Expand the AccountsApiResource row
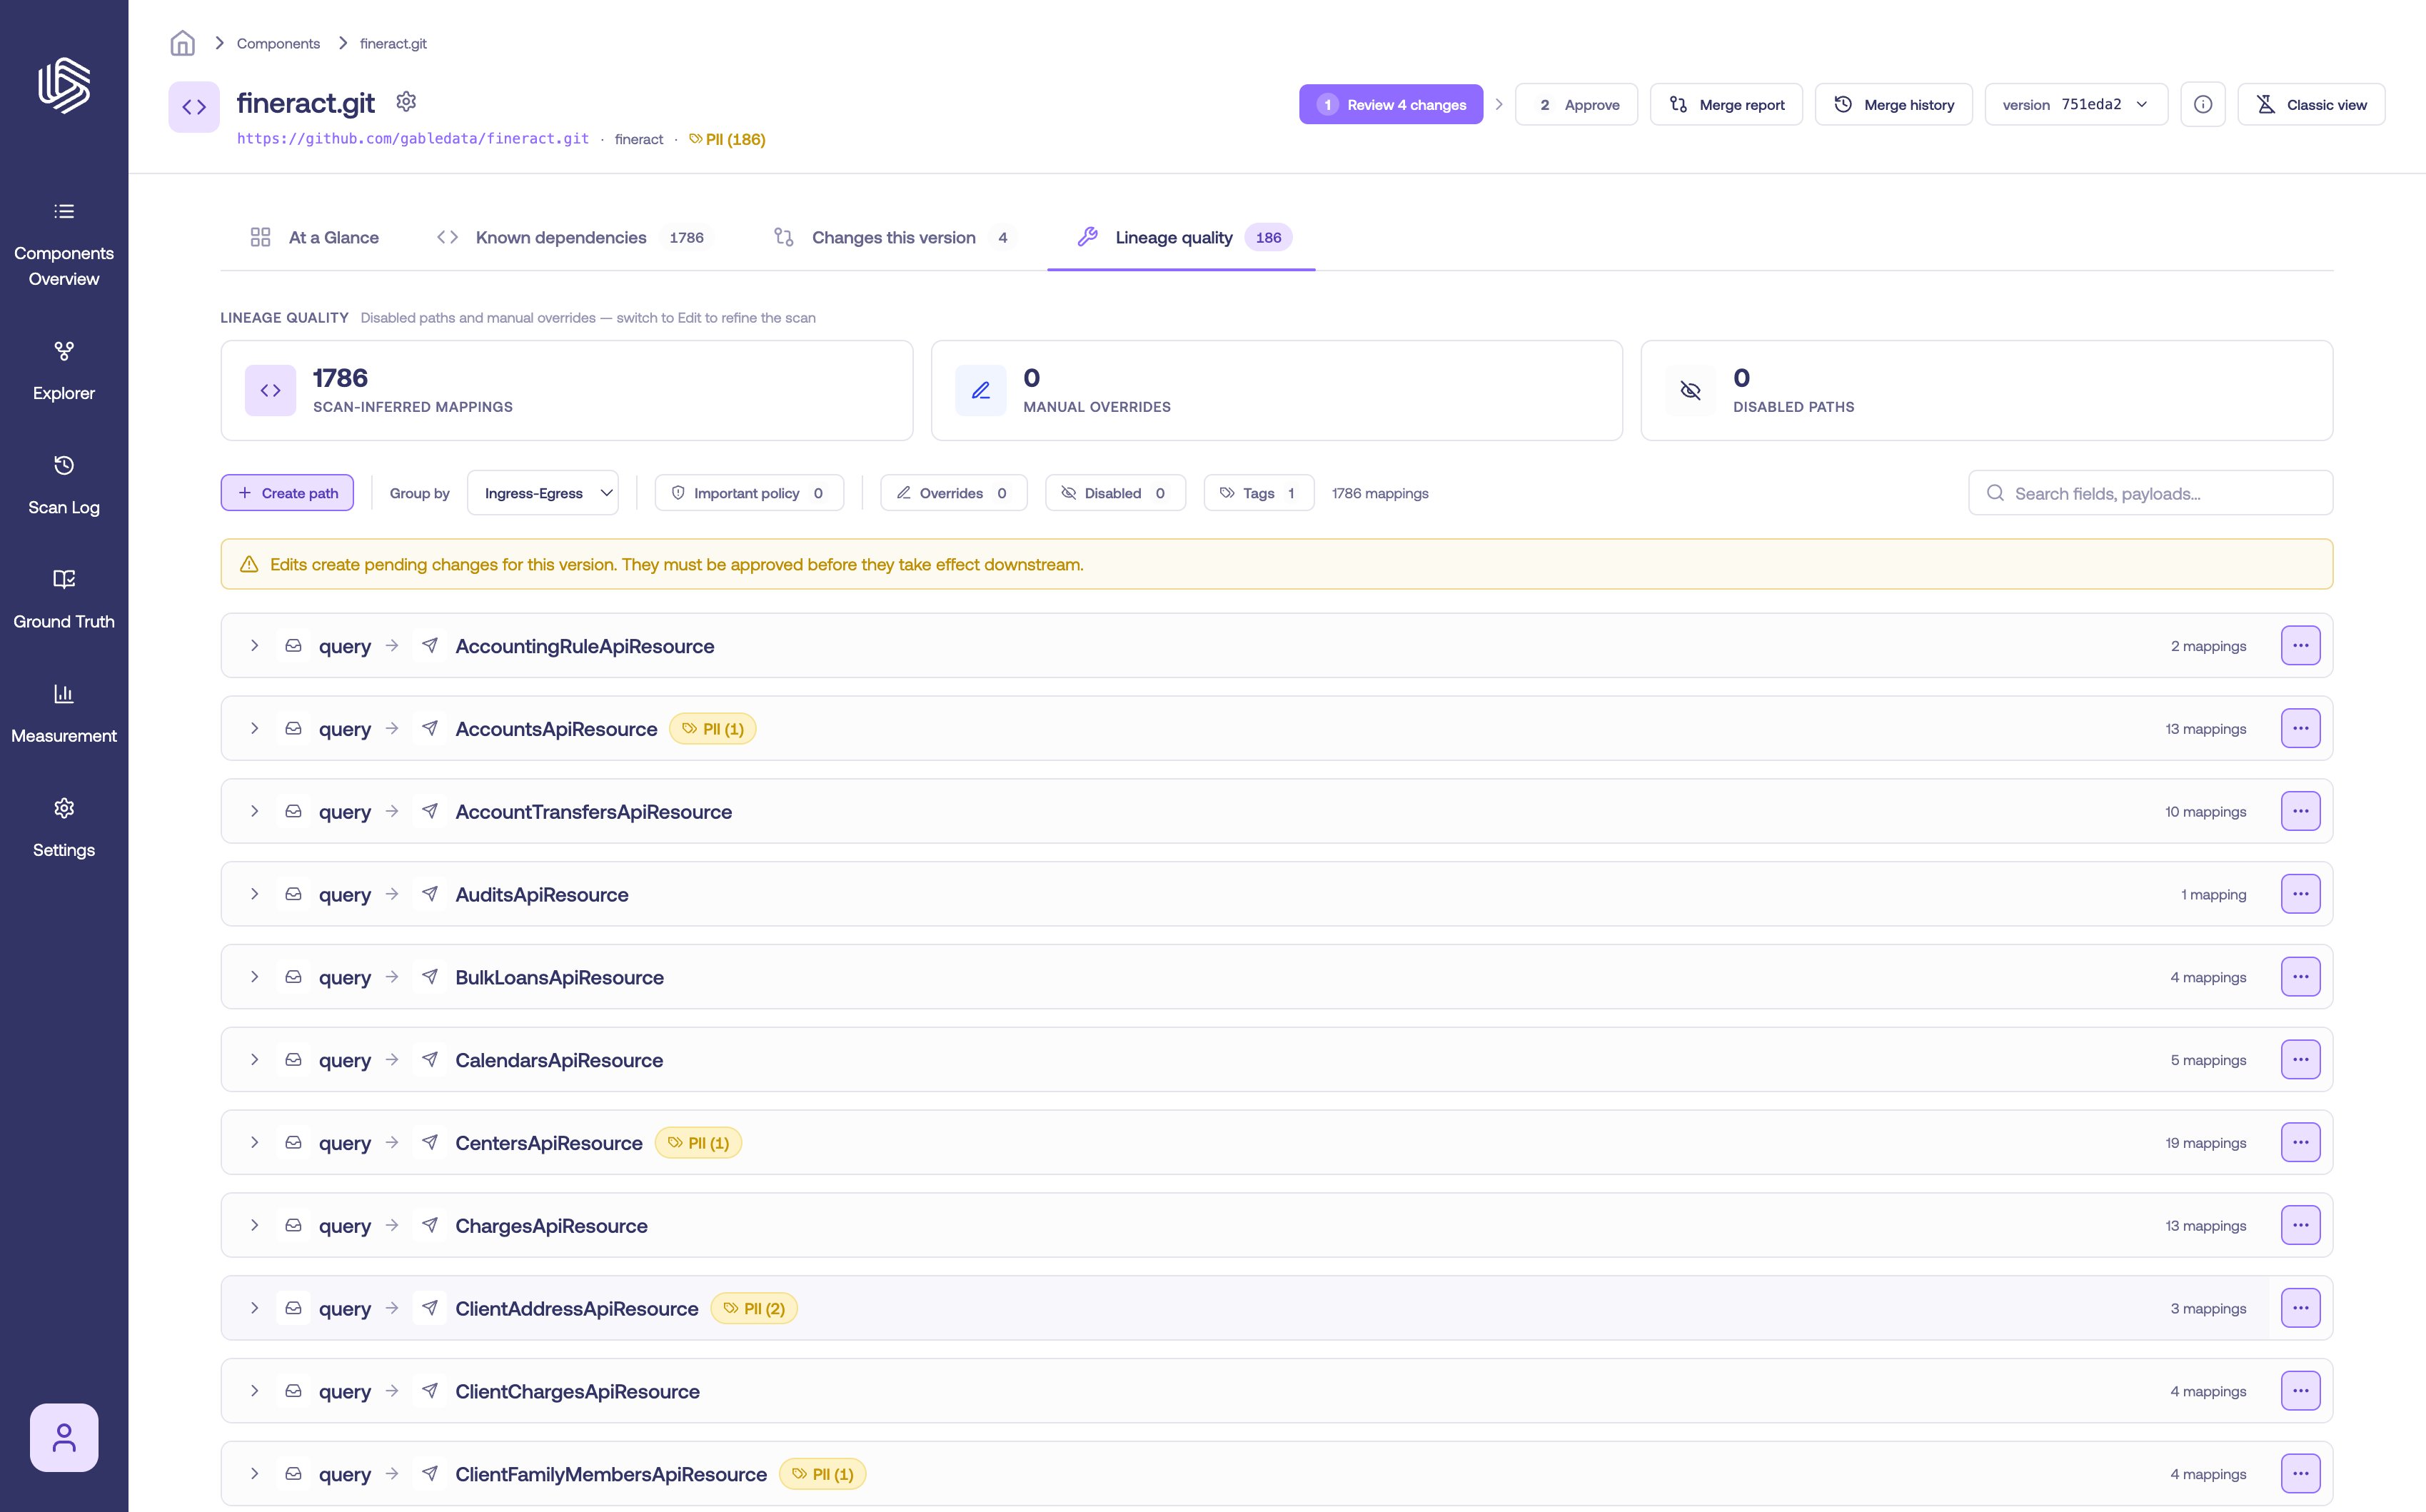The width and height of the screenshot is (2426, 1512). coord(254,729)
